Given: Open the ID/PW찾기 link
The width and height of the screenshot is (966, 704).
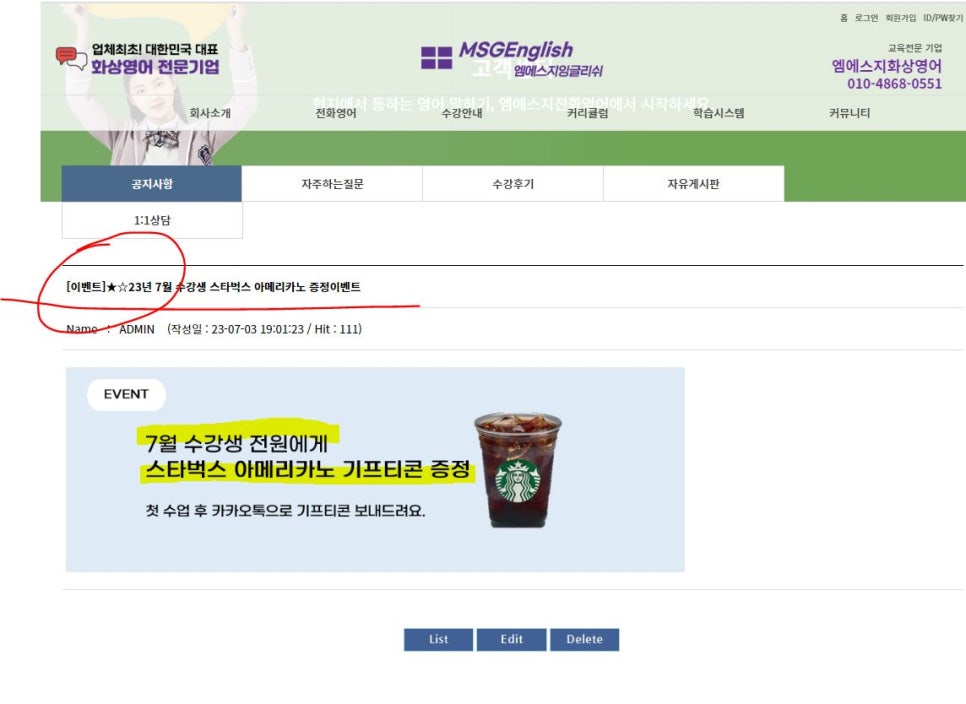Looking at the screenshot, I should (943, 18).
